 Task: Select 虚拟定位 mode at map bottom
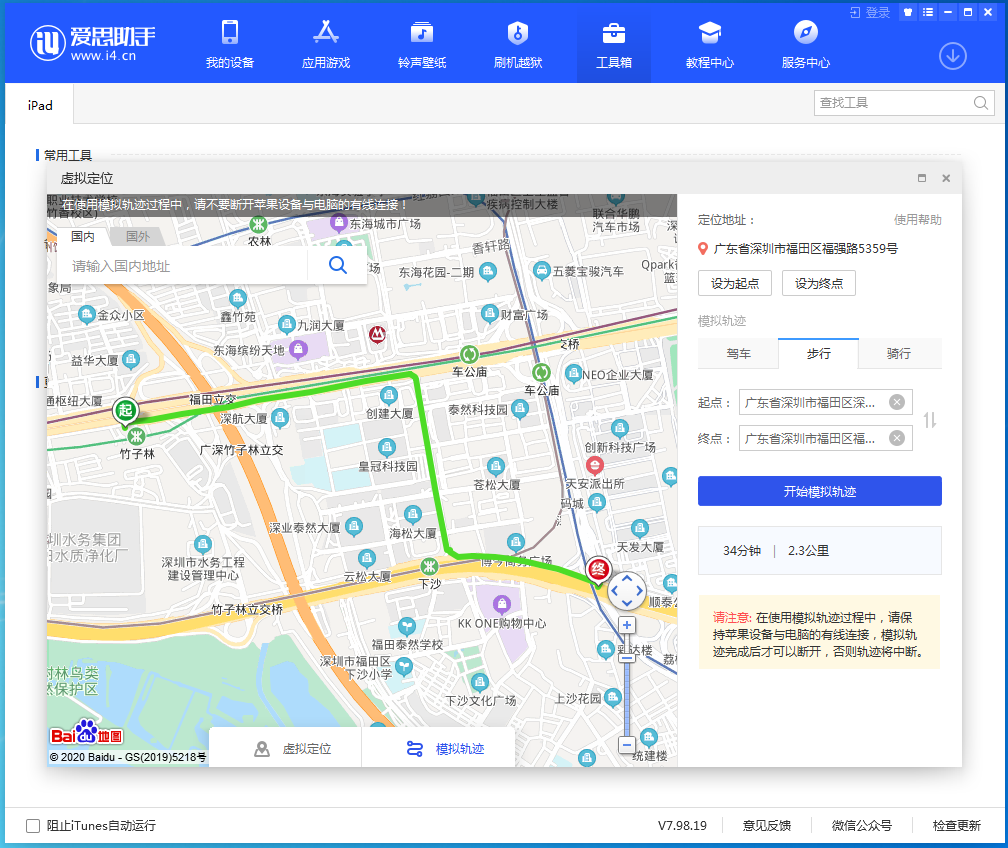[x=286, y=749]
